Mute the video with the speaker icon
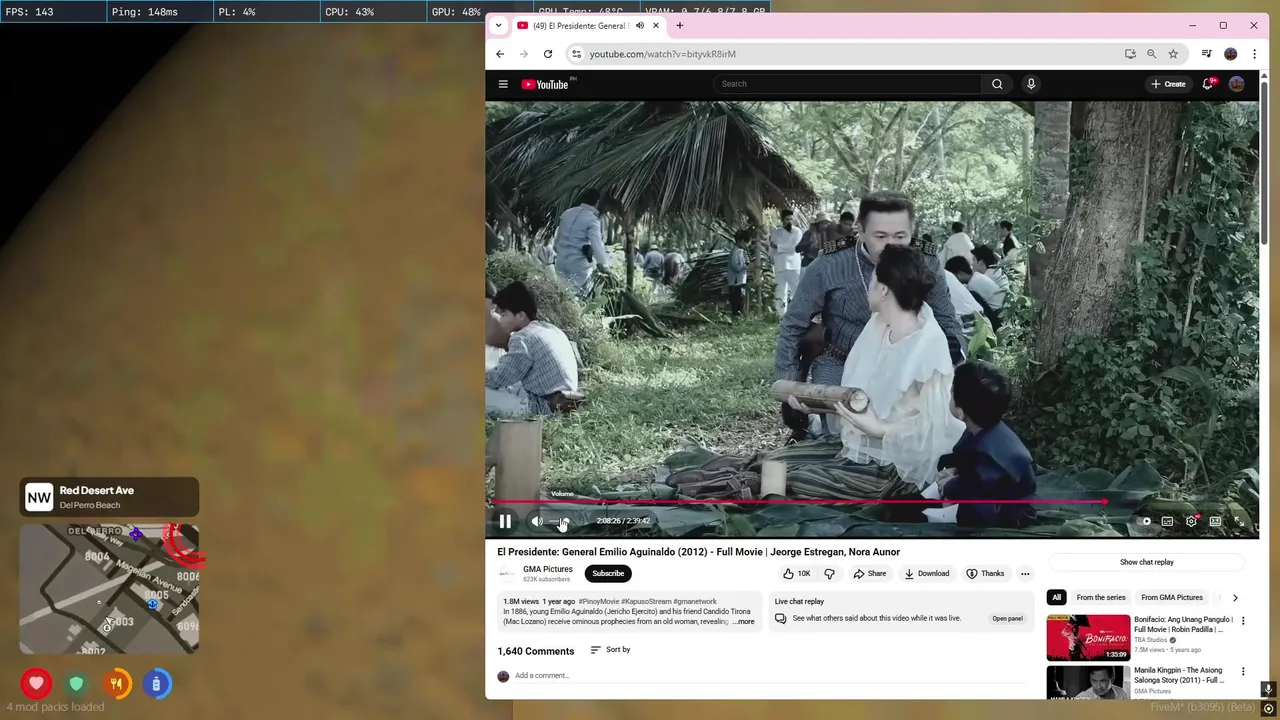Screen dimensions: 1280x720 [x=537, y=521]
